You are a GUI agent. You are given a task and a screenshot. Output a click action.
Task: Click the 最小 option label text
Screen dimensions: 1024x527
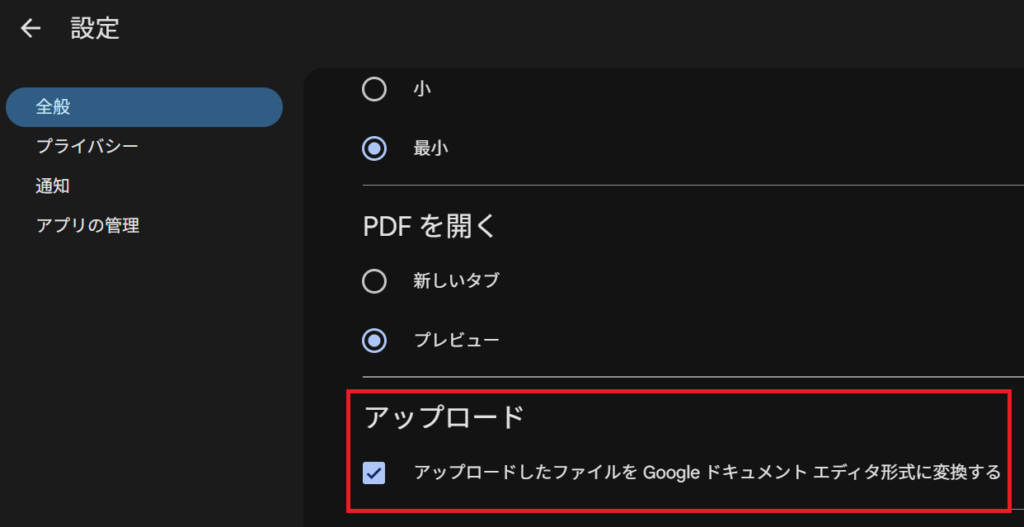tap(431, 149)
